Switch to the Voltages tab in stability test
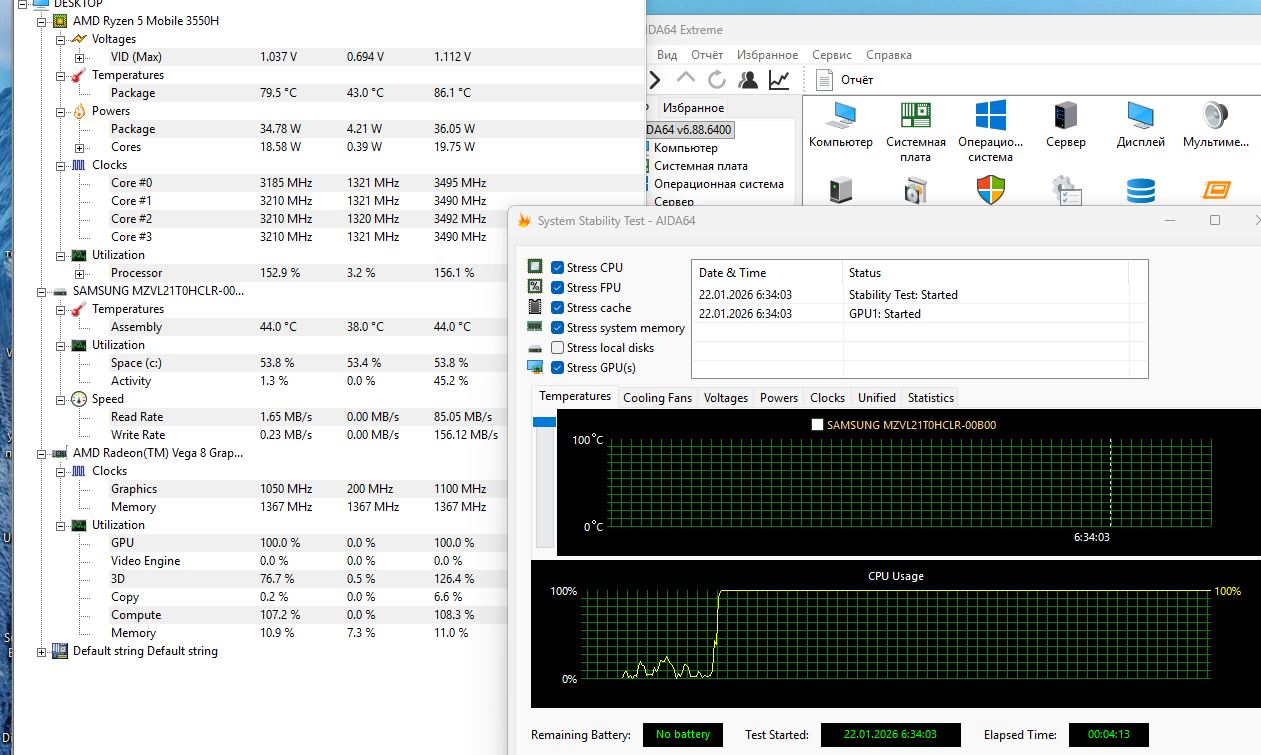 pos(726,398)
